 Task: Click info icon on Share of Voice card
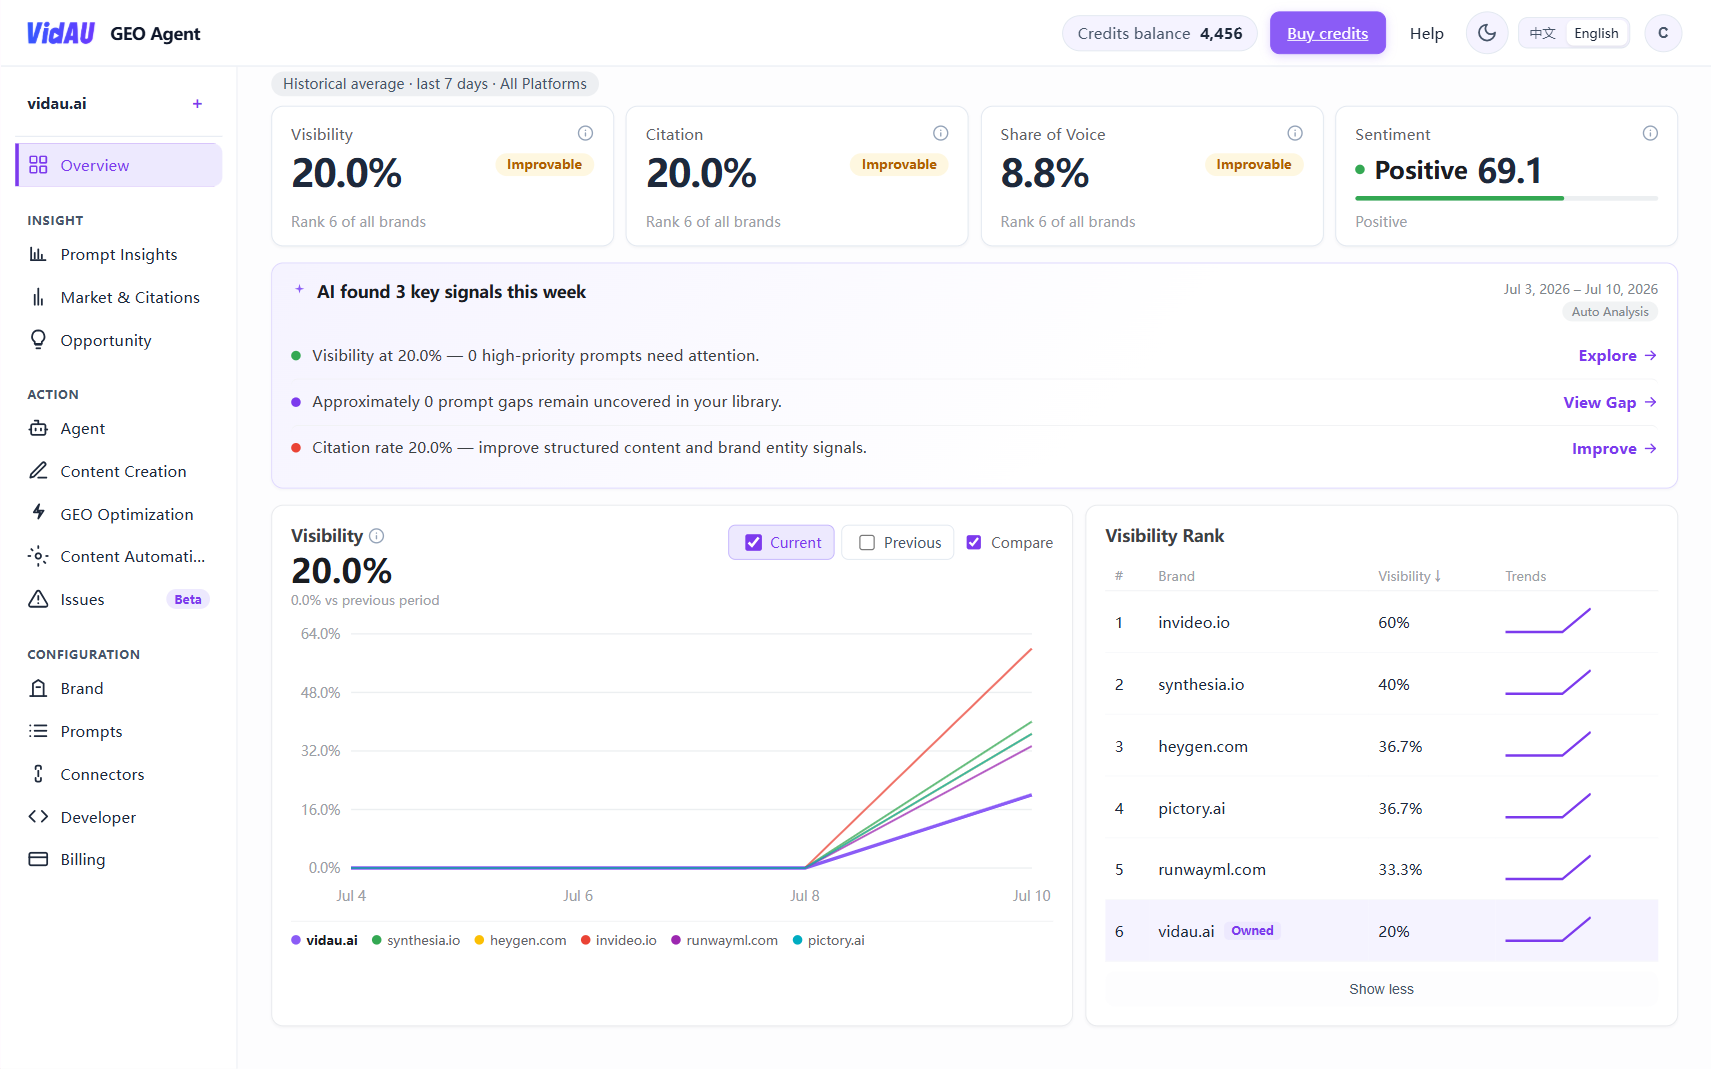click(1295, 133)
